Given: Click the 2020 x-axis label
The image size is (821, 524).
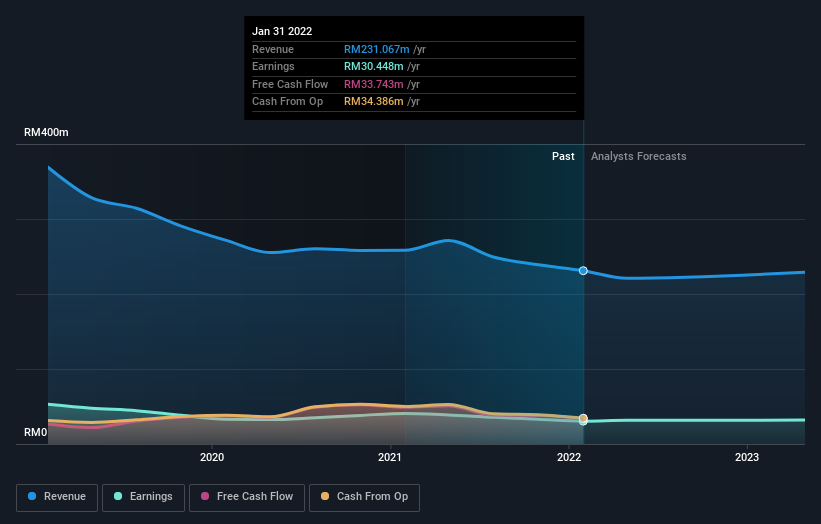Looking at the screenshot, I should [212, 457].
